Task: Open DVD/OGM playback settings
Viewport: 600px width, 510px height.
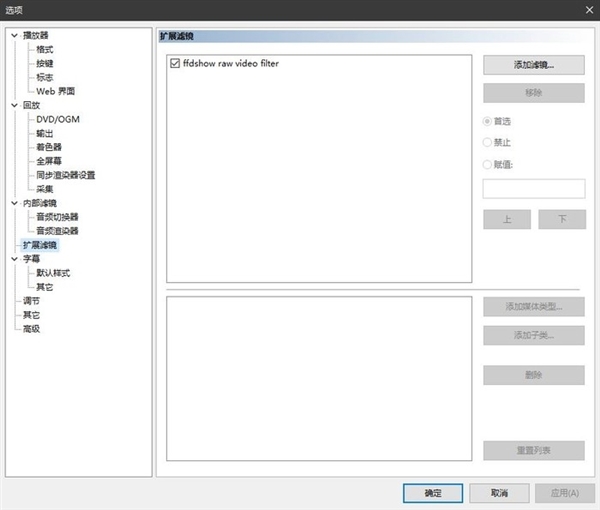Action: tap(58, 119)
